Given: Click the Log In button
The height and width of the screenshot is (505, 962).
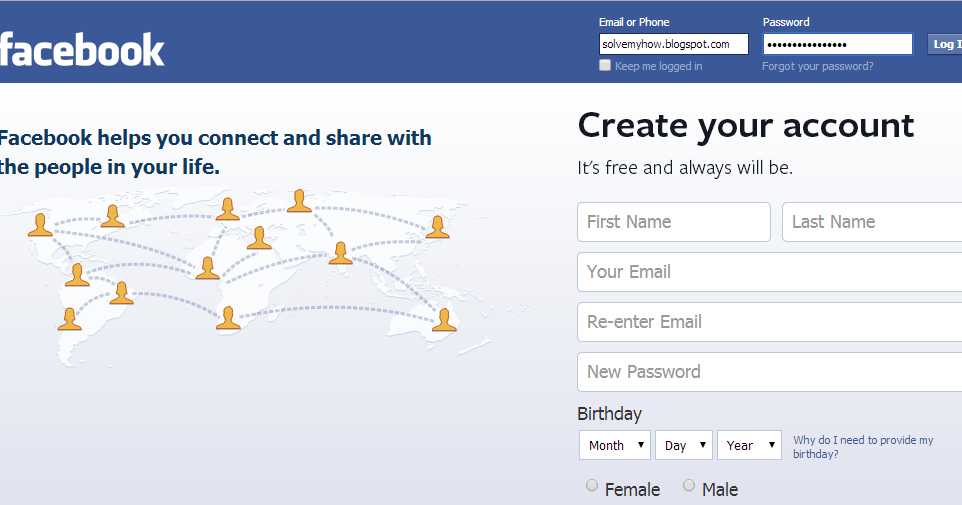Looking at the screenshot, I should [945, 44].
